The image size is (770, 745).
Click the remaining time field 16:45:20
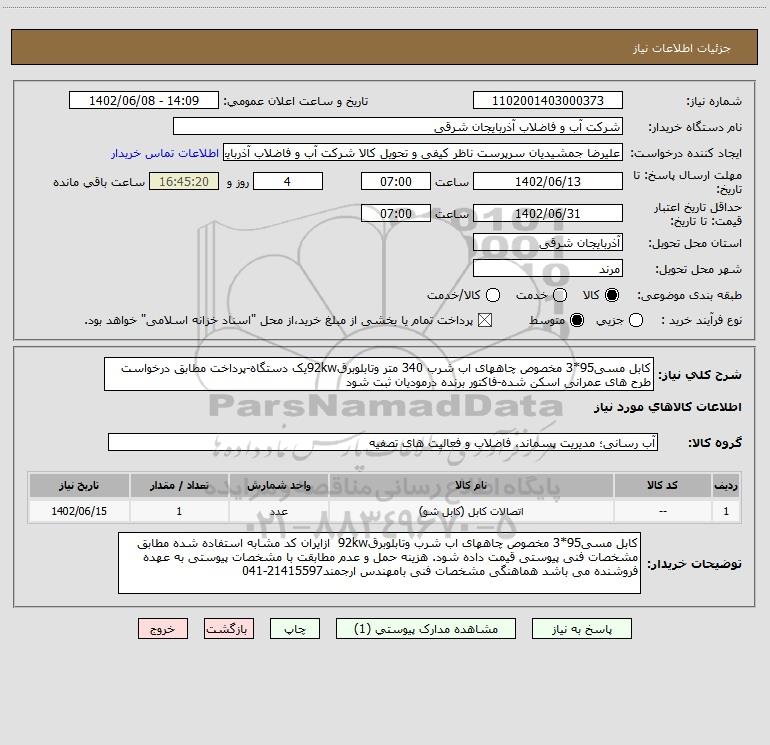tap(184, 182)
